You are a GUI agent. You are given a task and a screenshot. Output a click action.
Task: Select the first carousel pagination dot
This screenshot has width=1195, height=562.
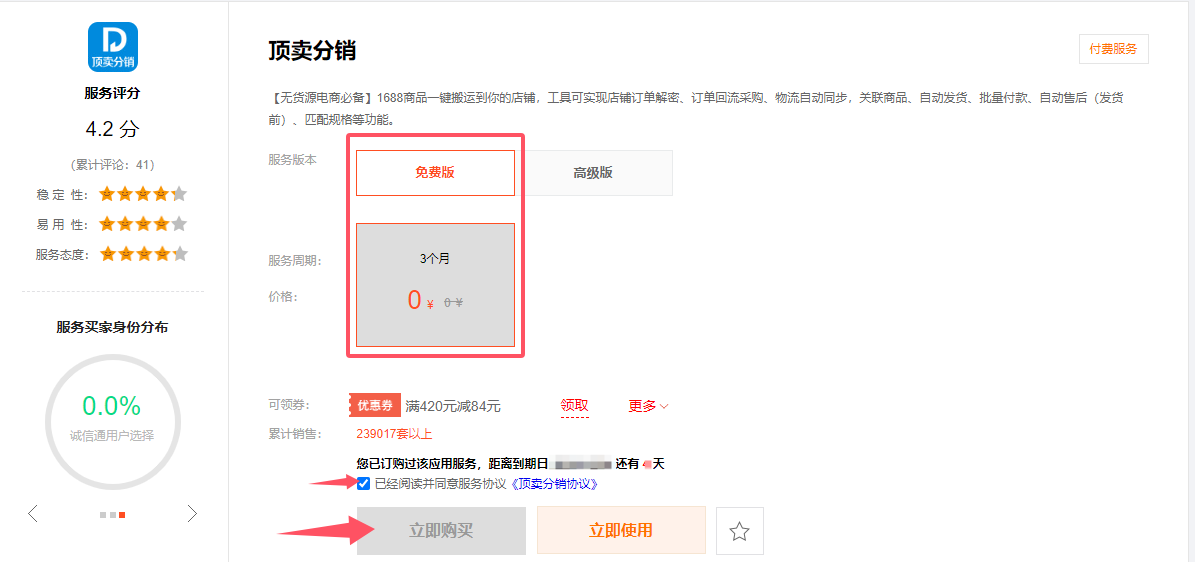point(102,515)
